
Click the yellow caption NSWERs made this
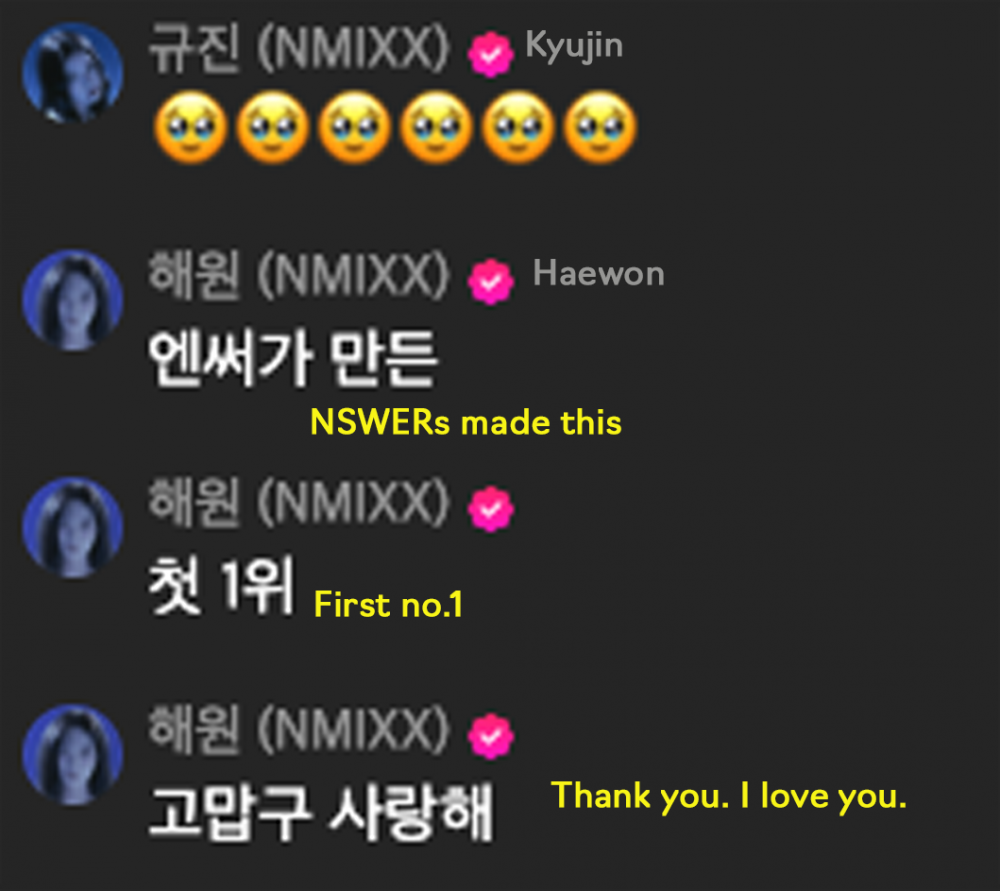466,422
